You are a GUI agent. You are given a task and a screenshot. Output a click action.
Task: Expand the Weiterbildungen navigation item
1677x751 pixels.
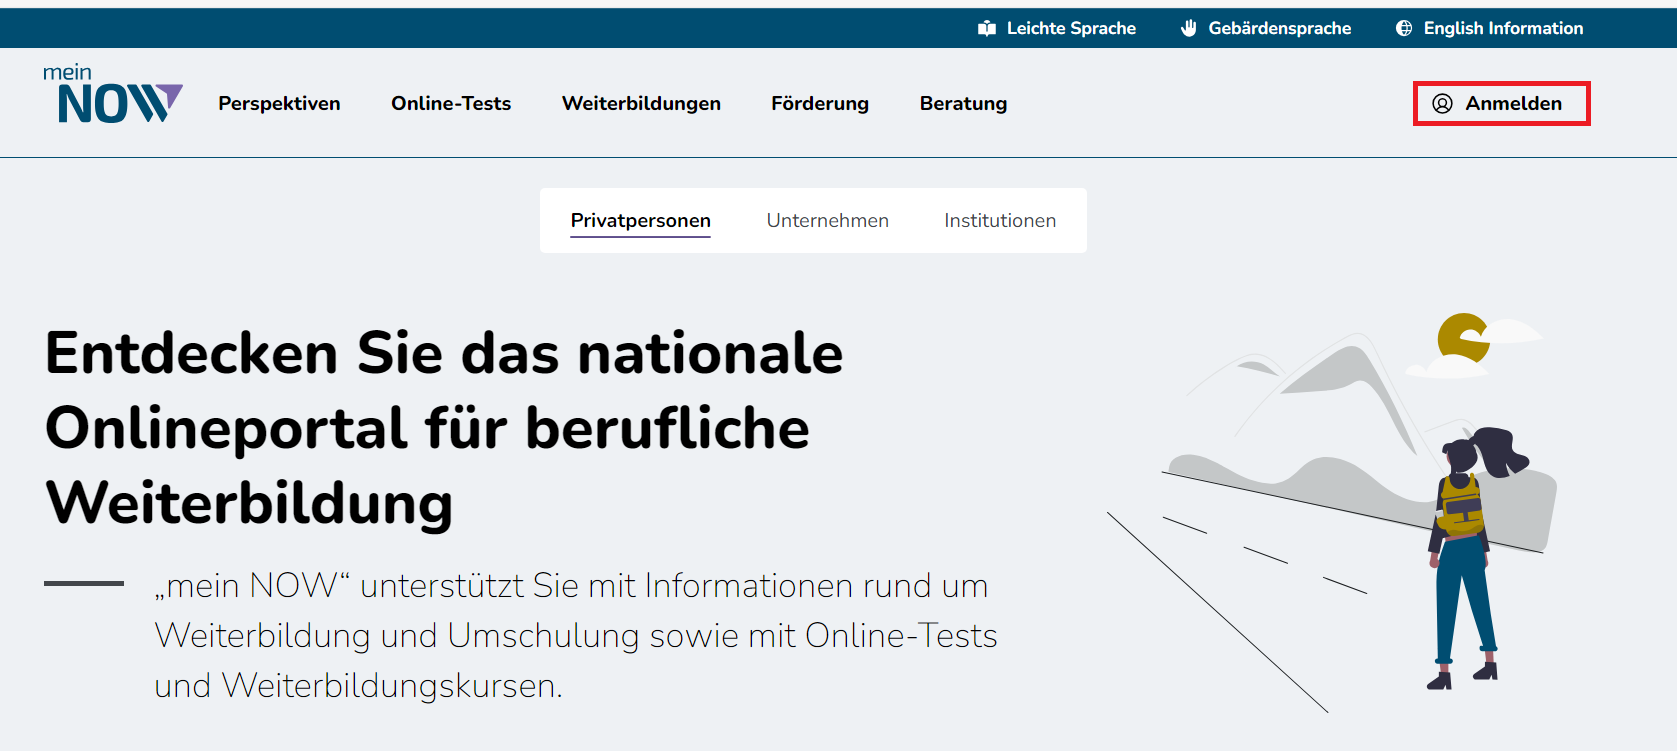[641, 104]
